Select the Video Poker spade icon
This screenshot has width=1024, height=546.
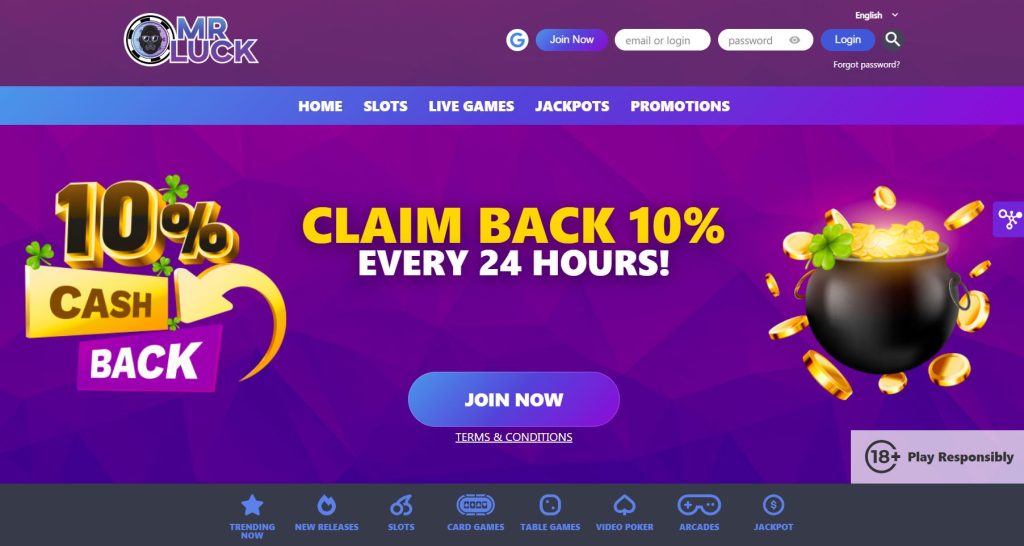624,505
